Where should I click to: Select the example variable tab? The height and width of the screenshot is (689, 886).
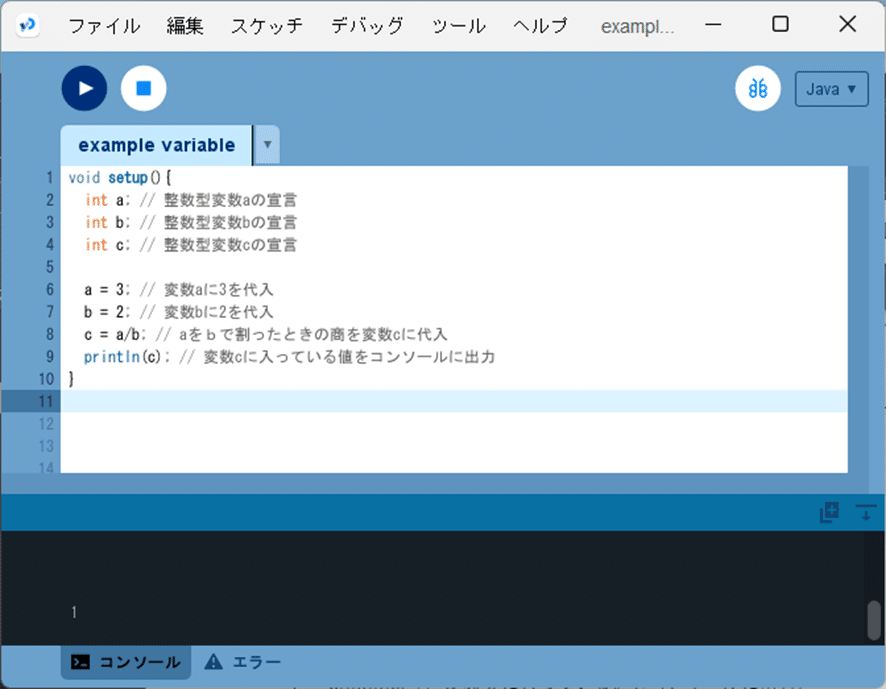[157, 145]
